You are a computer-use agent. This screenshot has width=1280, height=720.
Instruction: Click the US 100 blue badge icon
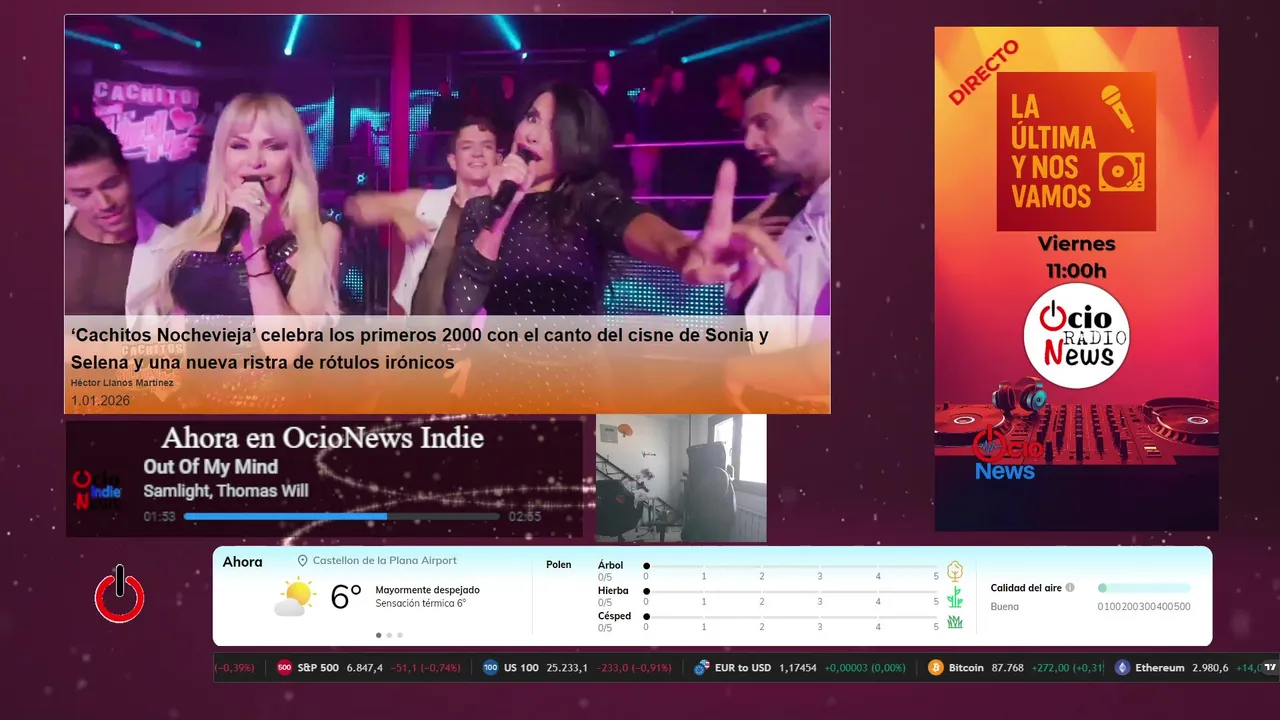[490, 667]
